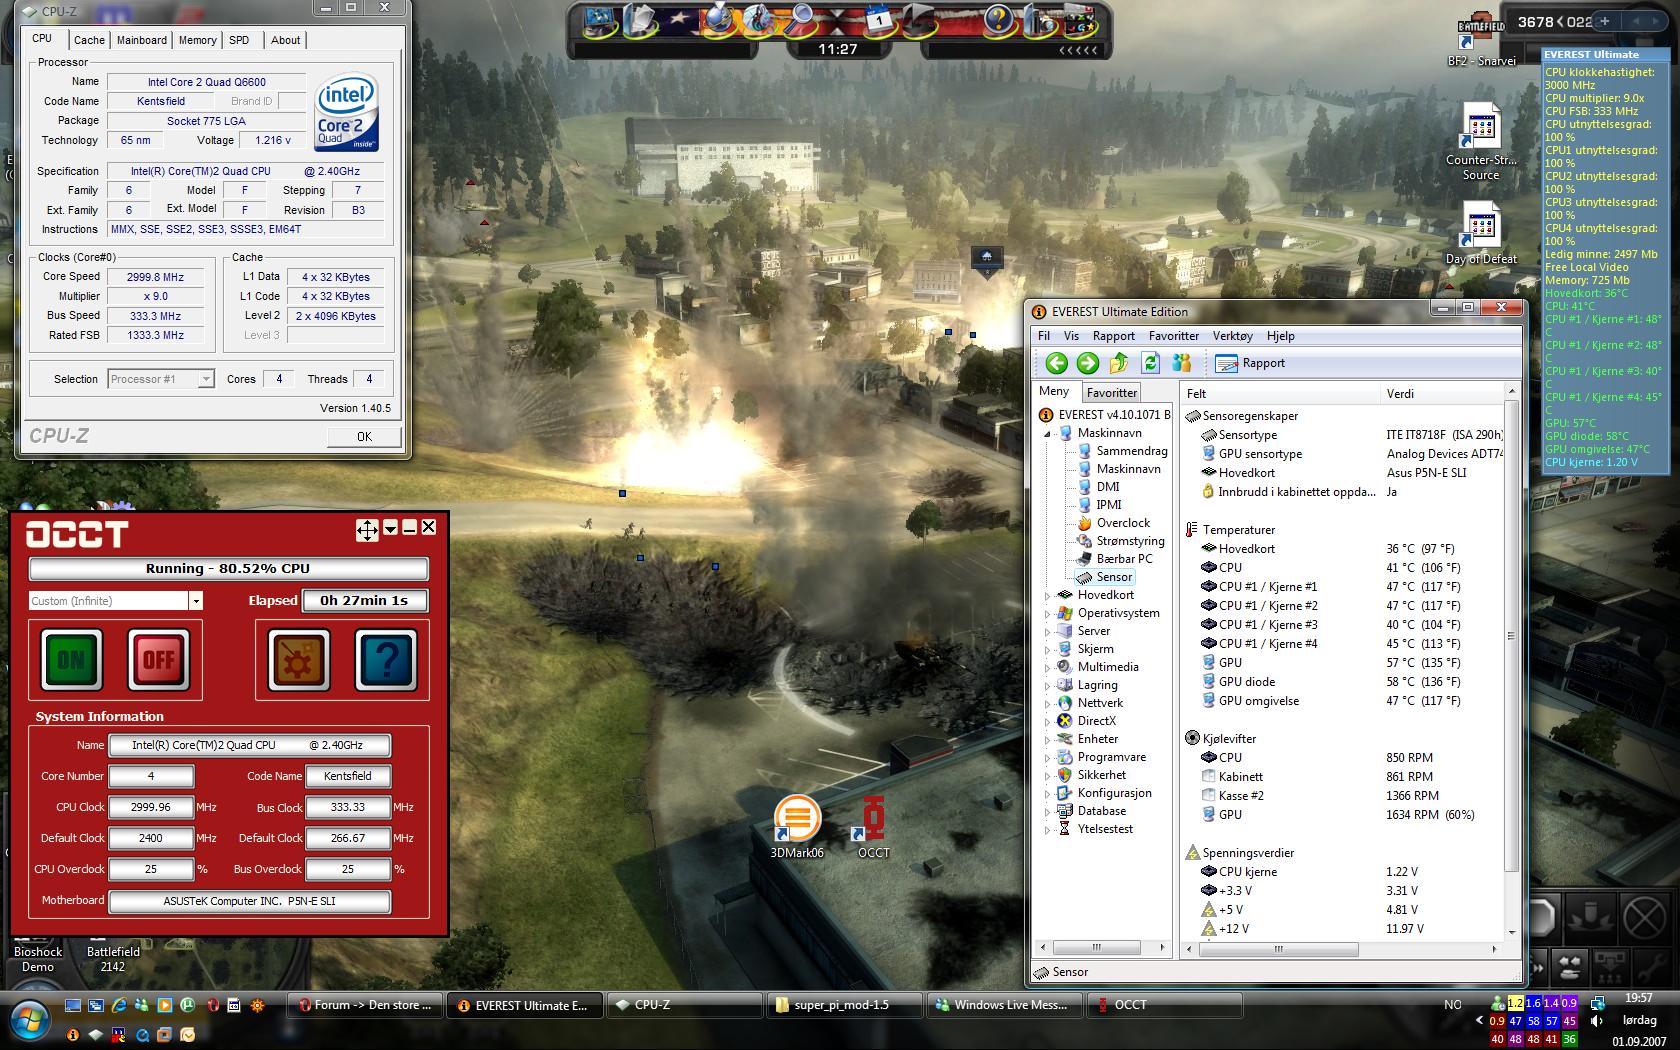The width and height of the screenshot is (1680, 1050).
Task: Open the 3DMark06 desktop shortcut
Action: [797, 828]
